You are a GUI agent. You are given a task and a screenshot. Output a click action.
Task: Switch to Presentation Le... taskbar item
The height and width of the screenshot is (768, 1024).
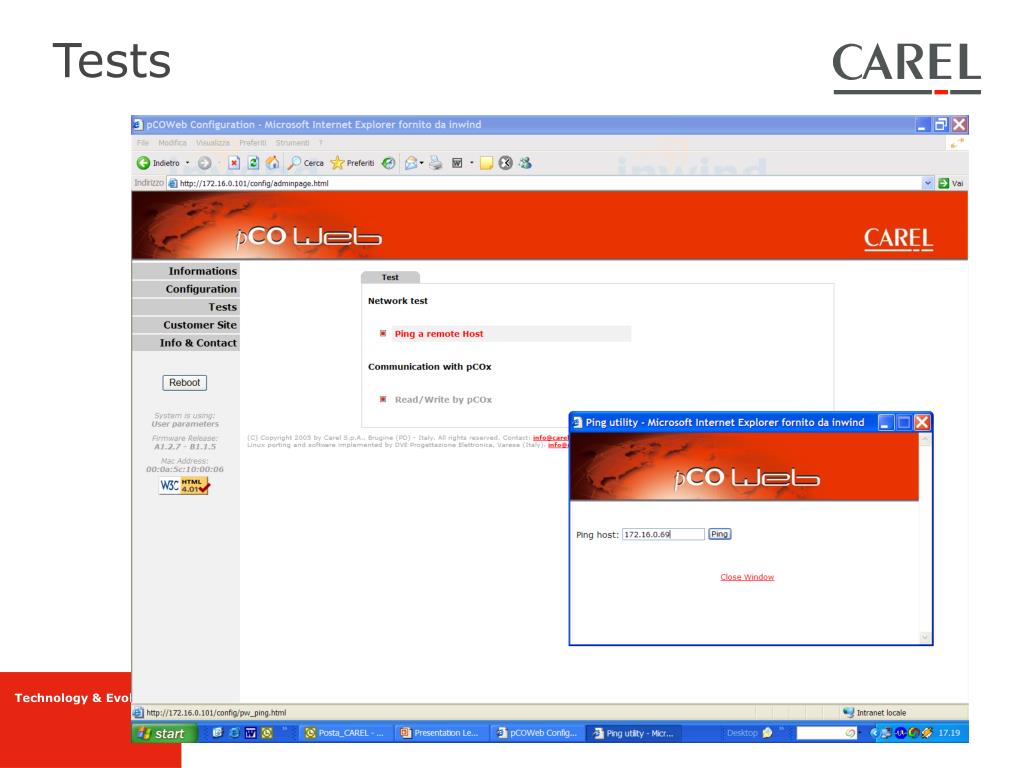tap(440, 733)
